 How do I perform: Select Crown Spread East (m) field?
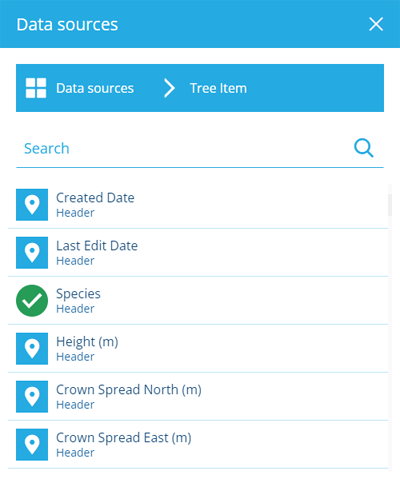coord(198,445)
